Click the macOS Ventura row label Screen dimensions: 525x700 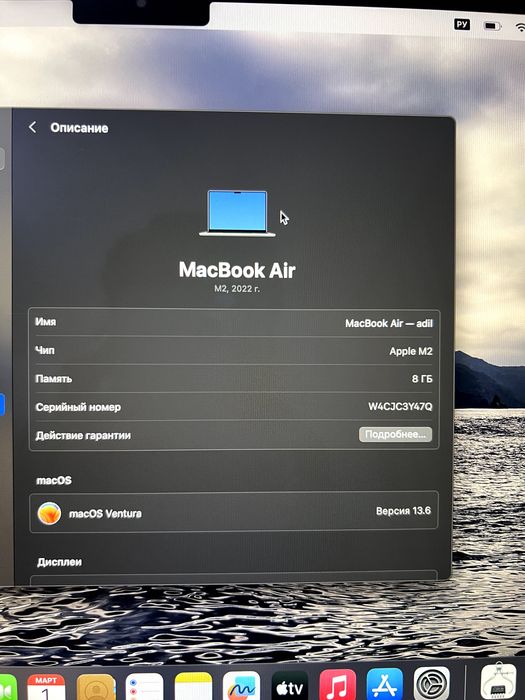105,514
